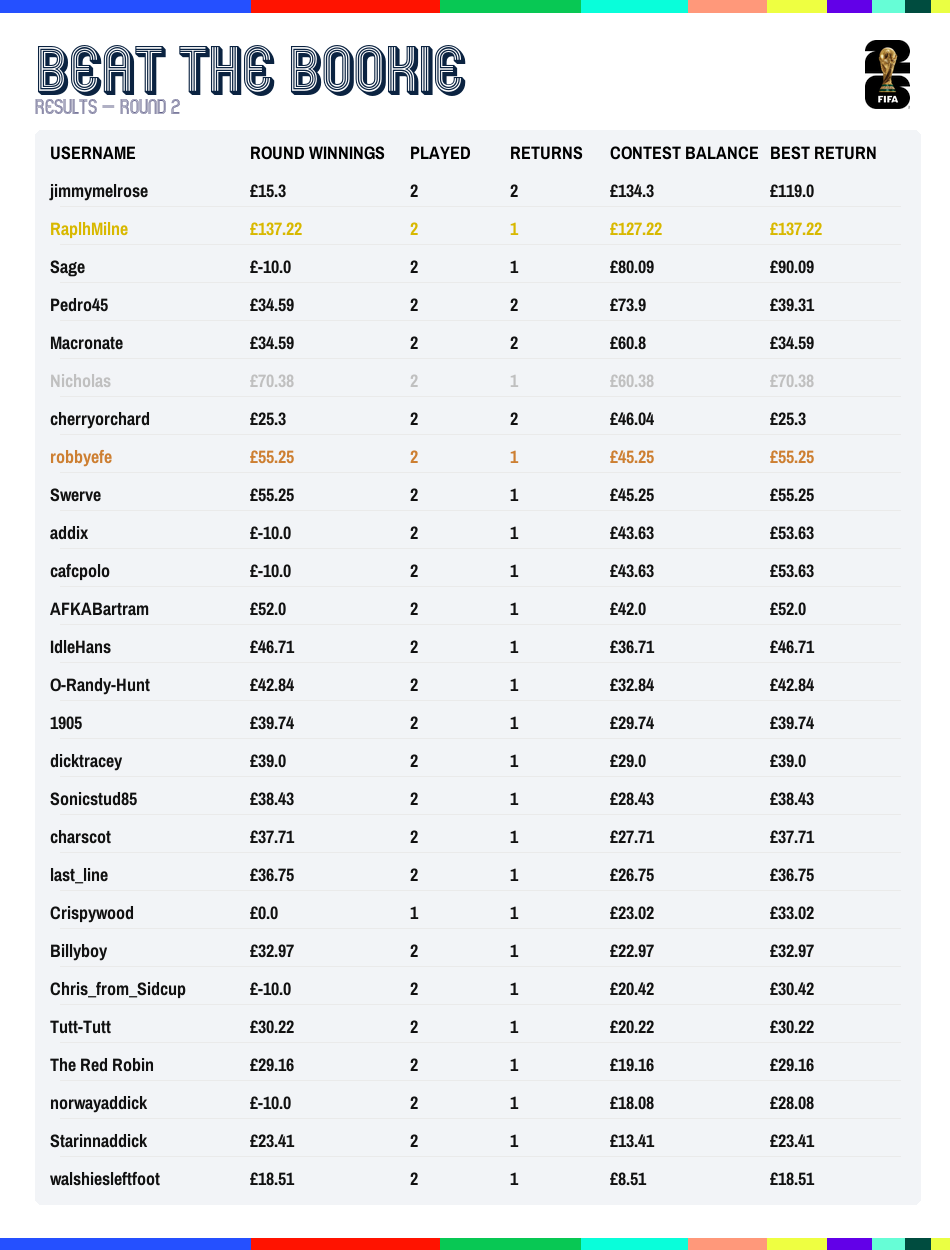The height and width of the screenshot is (1250, 950).
Task: Open the highlighted RaplhMilne username
Action: coord(89,229)
